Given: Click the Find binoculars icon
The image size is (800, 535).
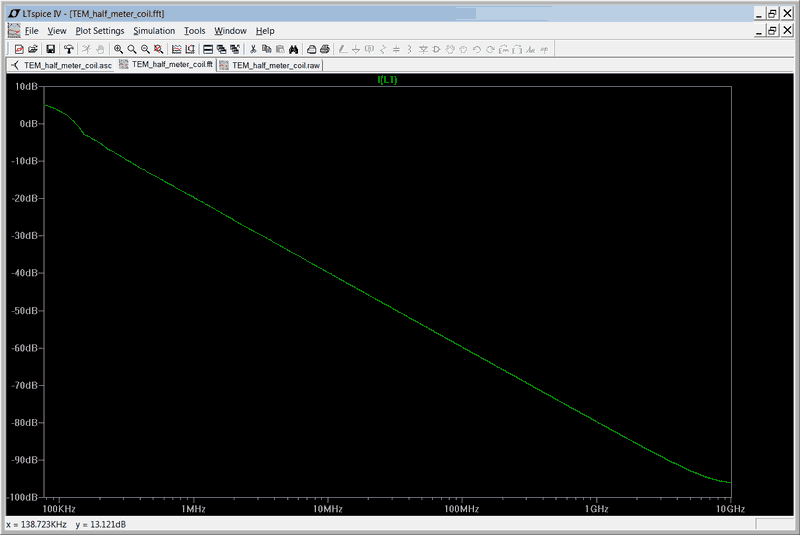Looking at the screenshot, I should coord(295,48).
